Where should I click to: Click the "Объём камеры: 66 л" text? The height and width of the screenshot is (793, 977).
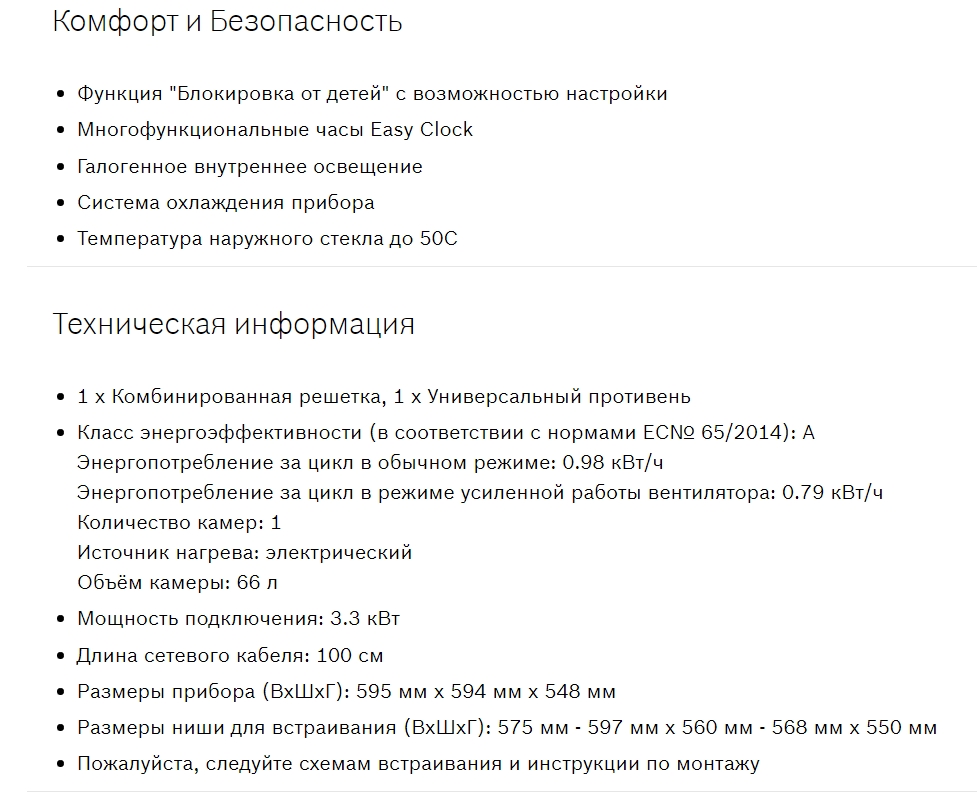point(176,582)
